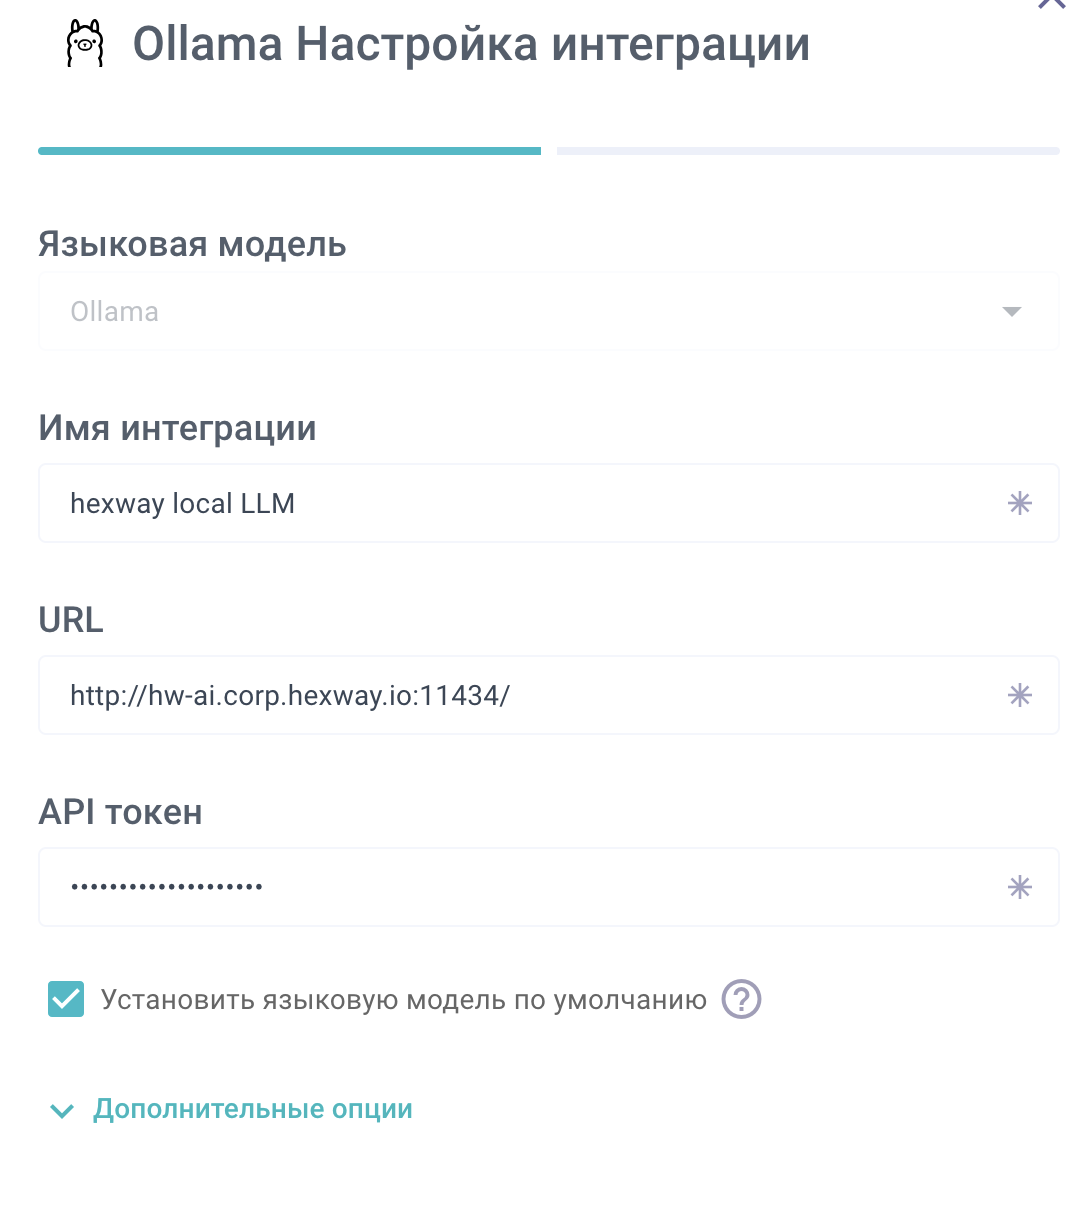
Task: Click the Ollama llama logo
Action: [x=85, y=45]
